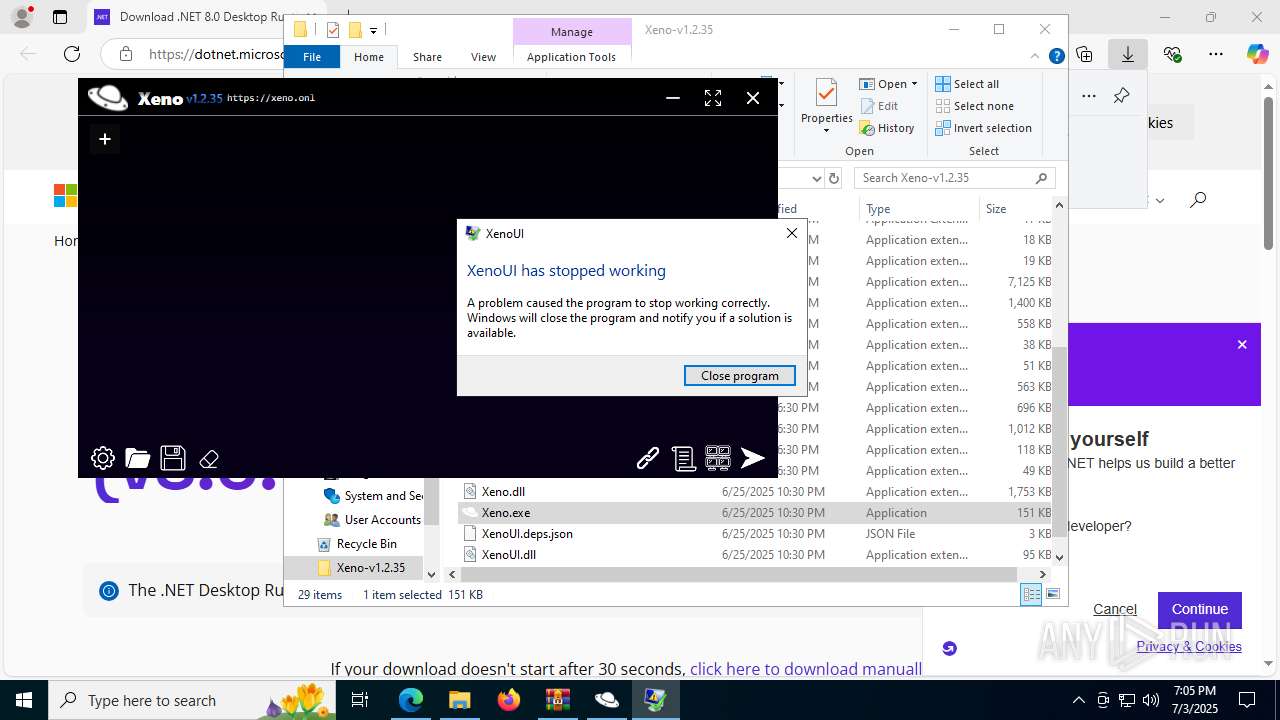
Task: Clear editor with the Xeno eraser icon
Action: coord(209,459)
